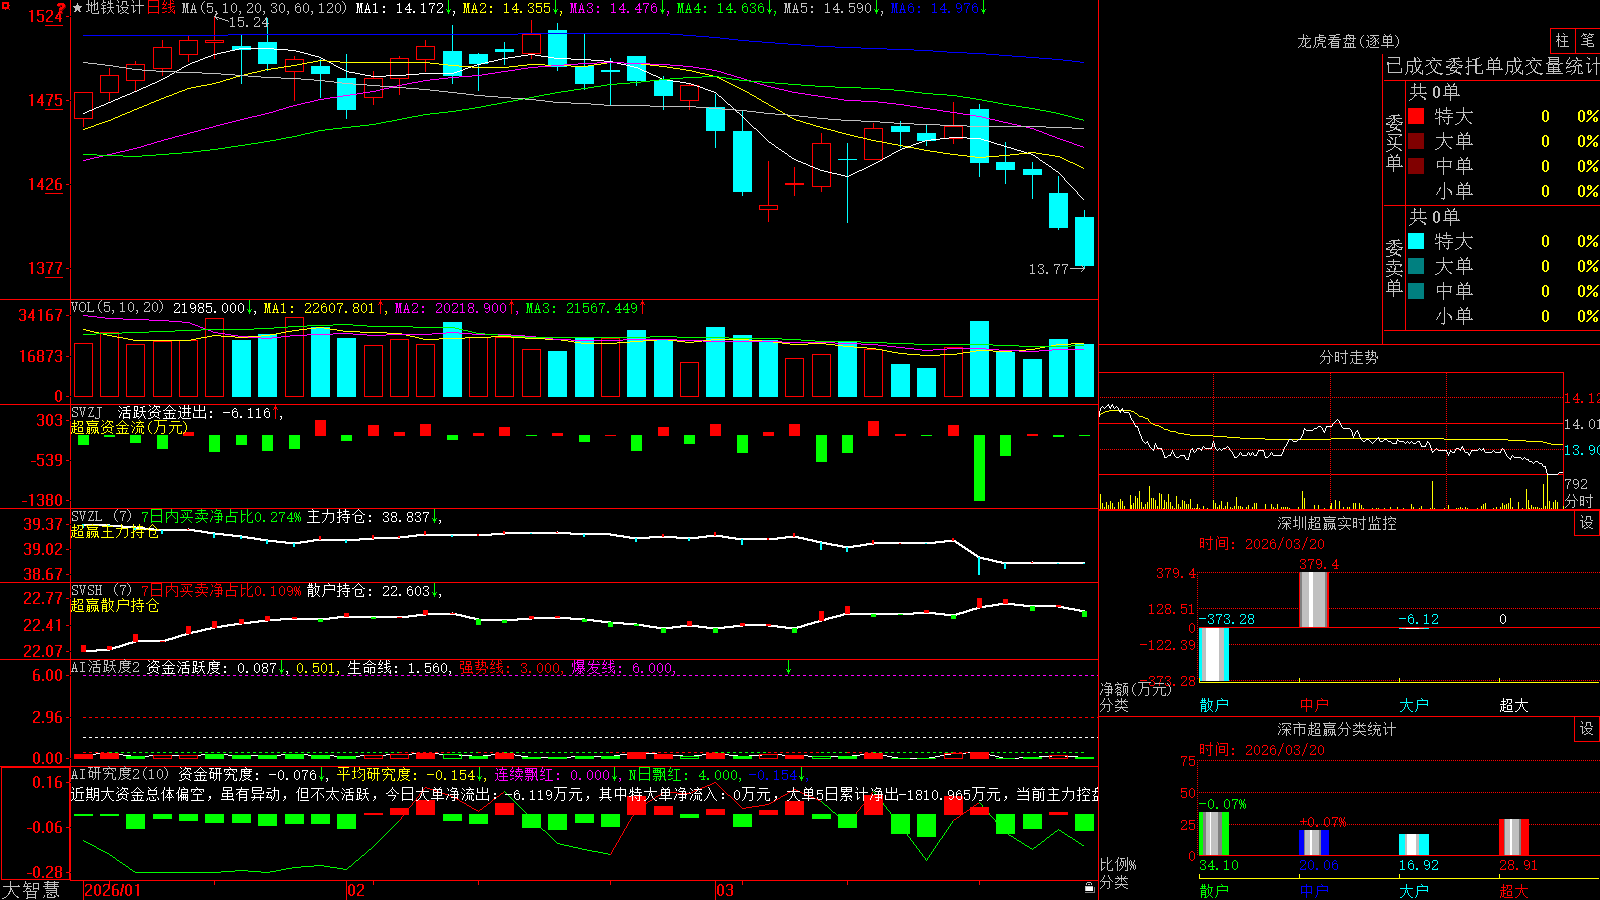The image size is (1600, 900).
Task: Click the red 特大 buy order swatch
Action: 1416,116
